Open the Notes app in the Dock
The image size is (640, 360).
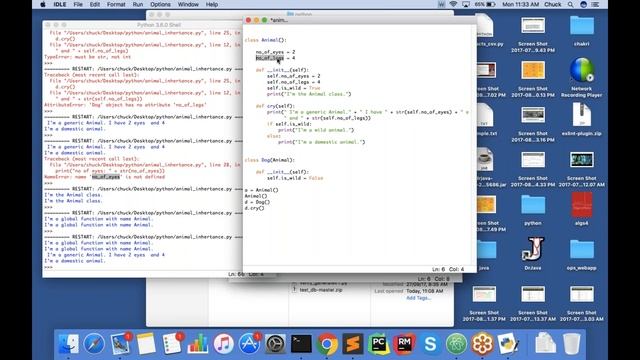coord(146,344)
